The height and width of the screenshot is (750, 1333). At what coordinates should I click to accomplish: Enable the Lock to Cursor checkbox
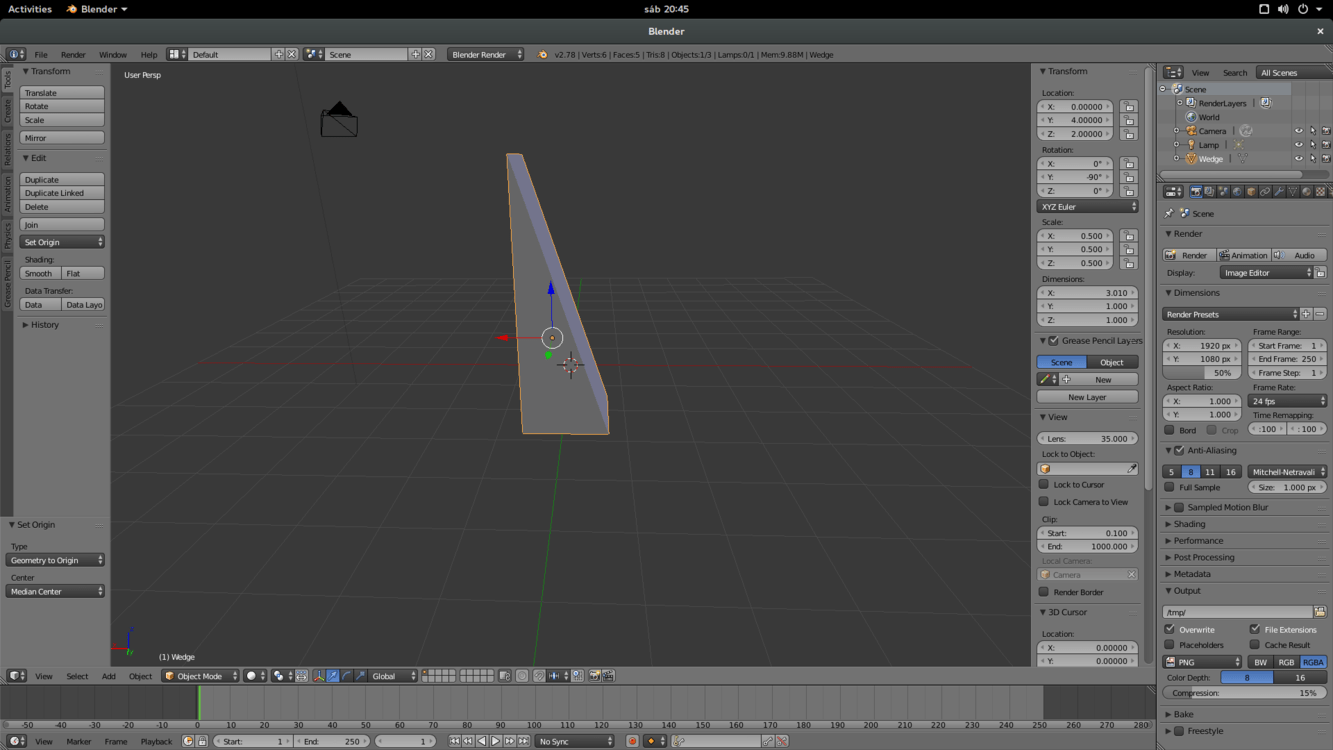1044,485
